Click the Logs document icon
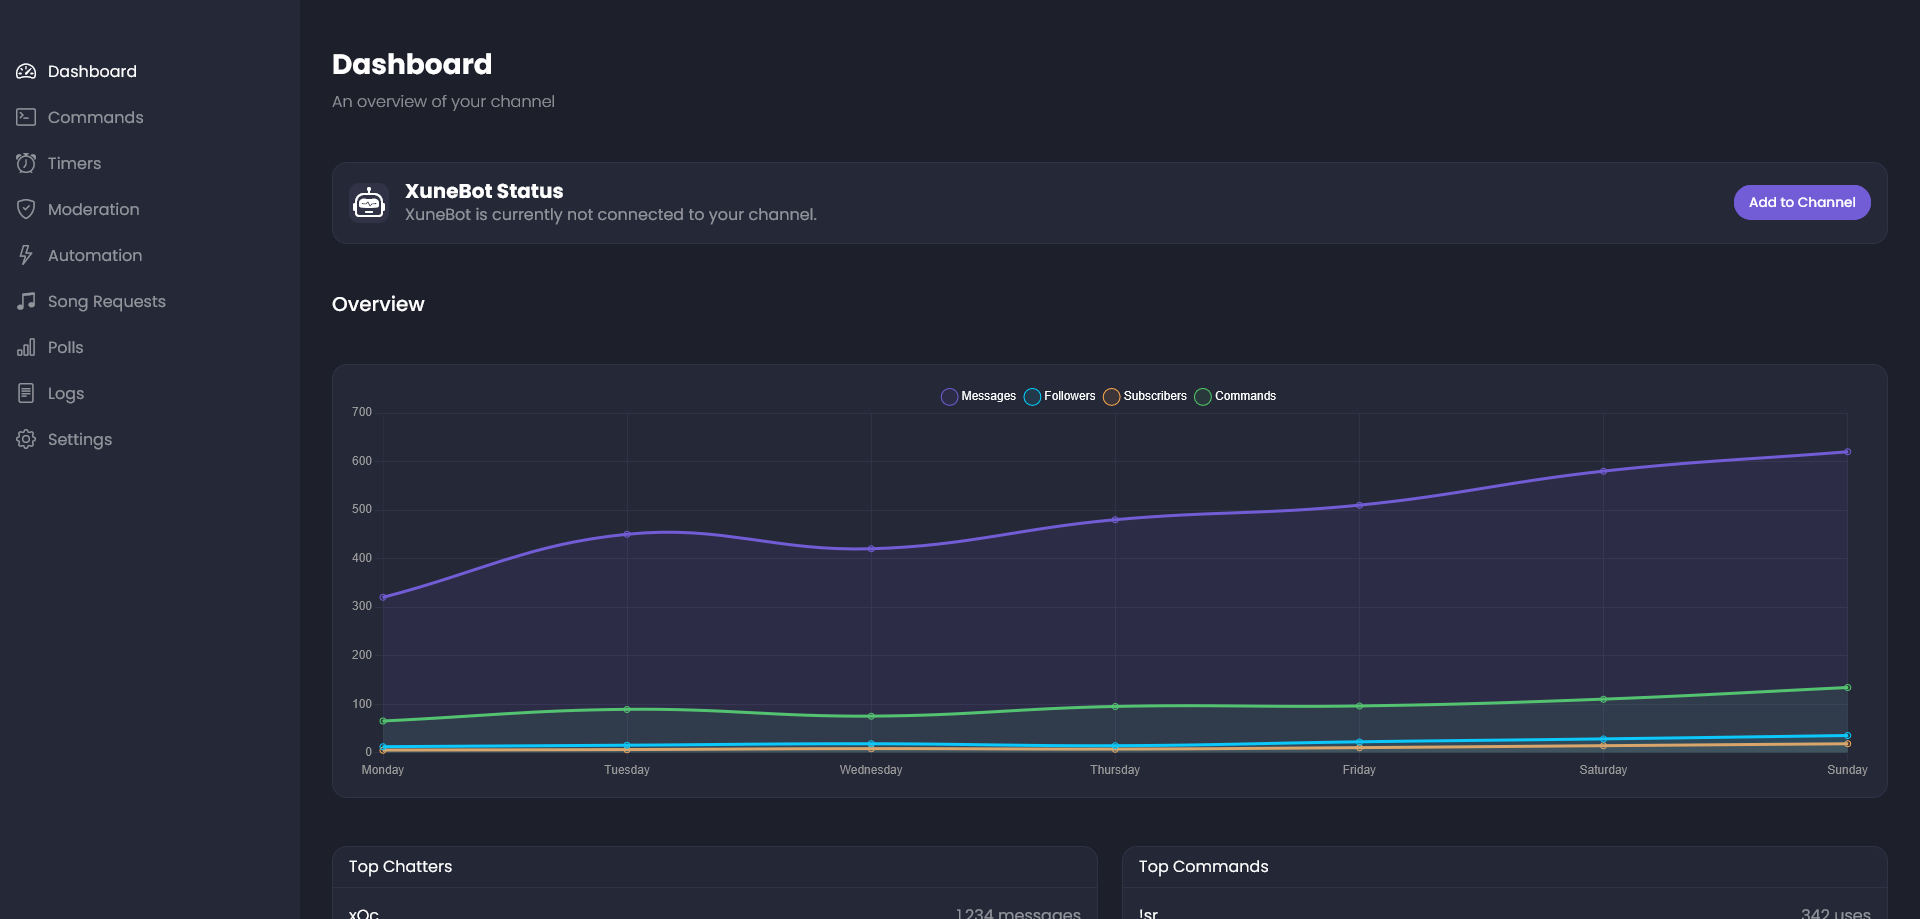 26,393
